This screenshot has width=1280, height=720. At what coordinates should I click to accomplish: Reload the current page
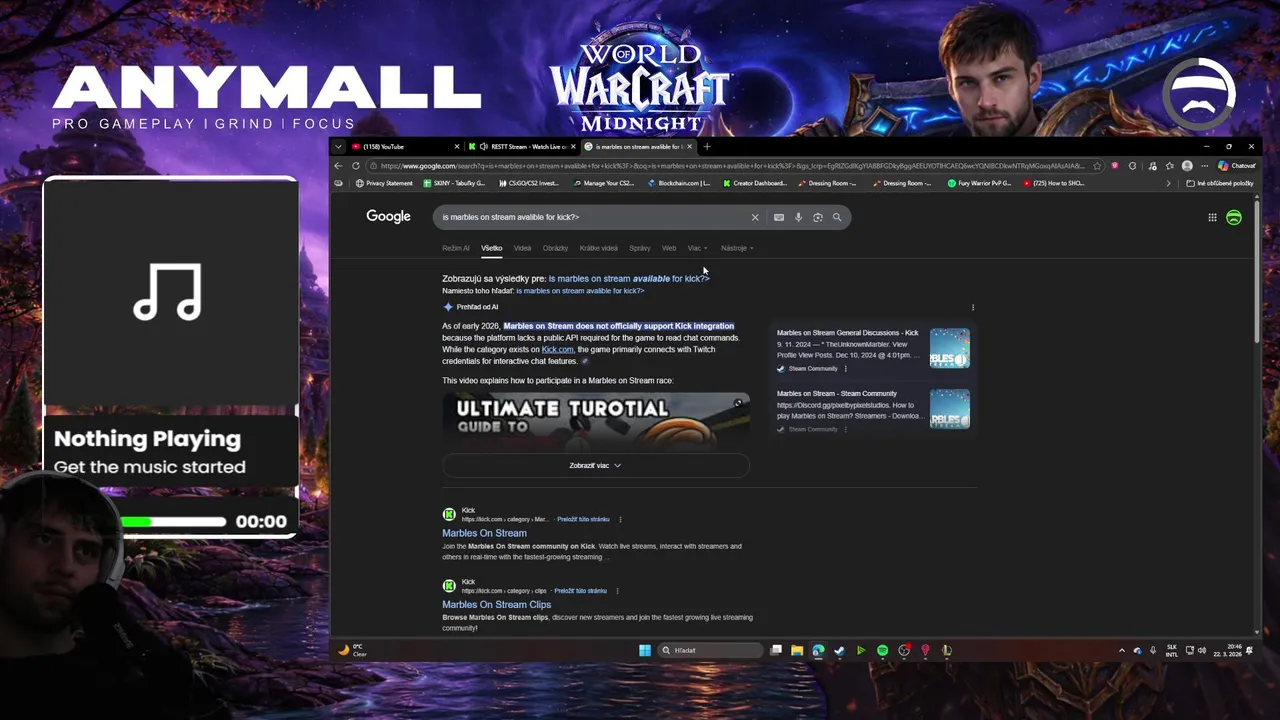(x=355, y=166)
